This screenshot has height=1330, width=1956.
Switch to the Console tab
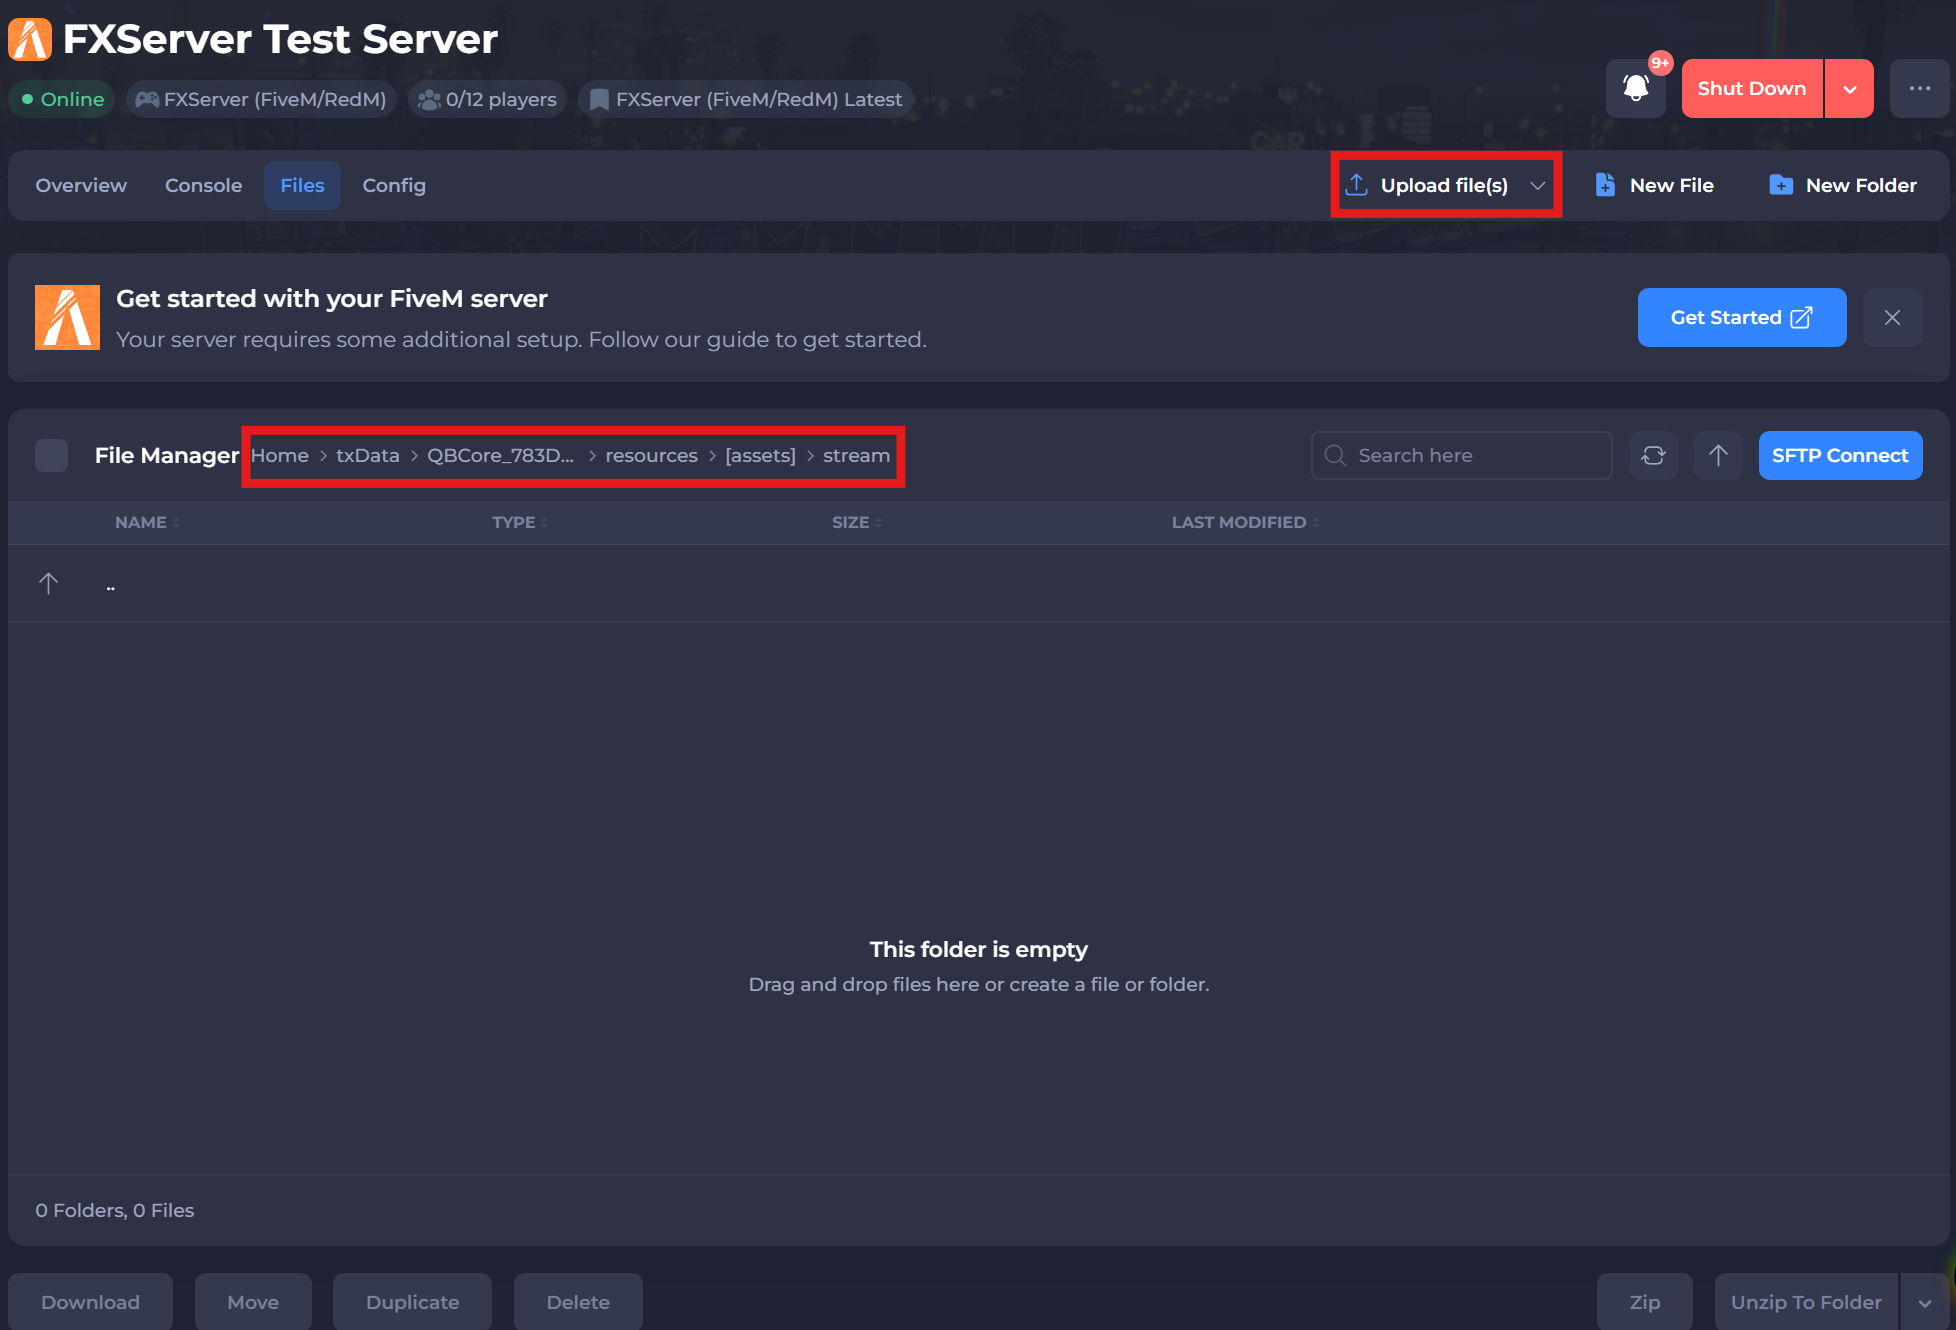(x=203, y=186)
